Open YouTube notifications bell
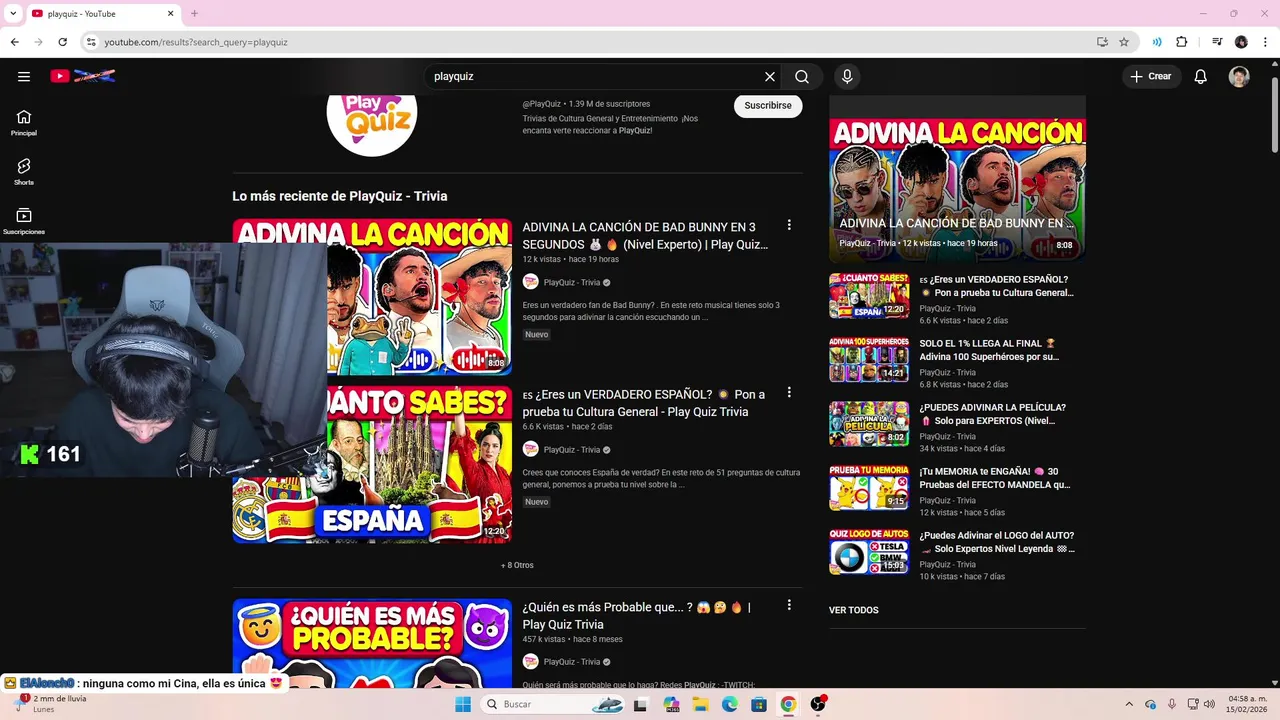The image size is (1280, 720). tap(1201, 76)
